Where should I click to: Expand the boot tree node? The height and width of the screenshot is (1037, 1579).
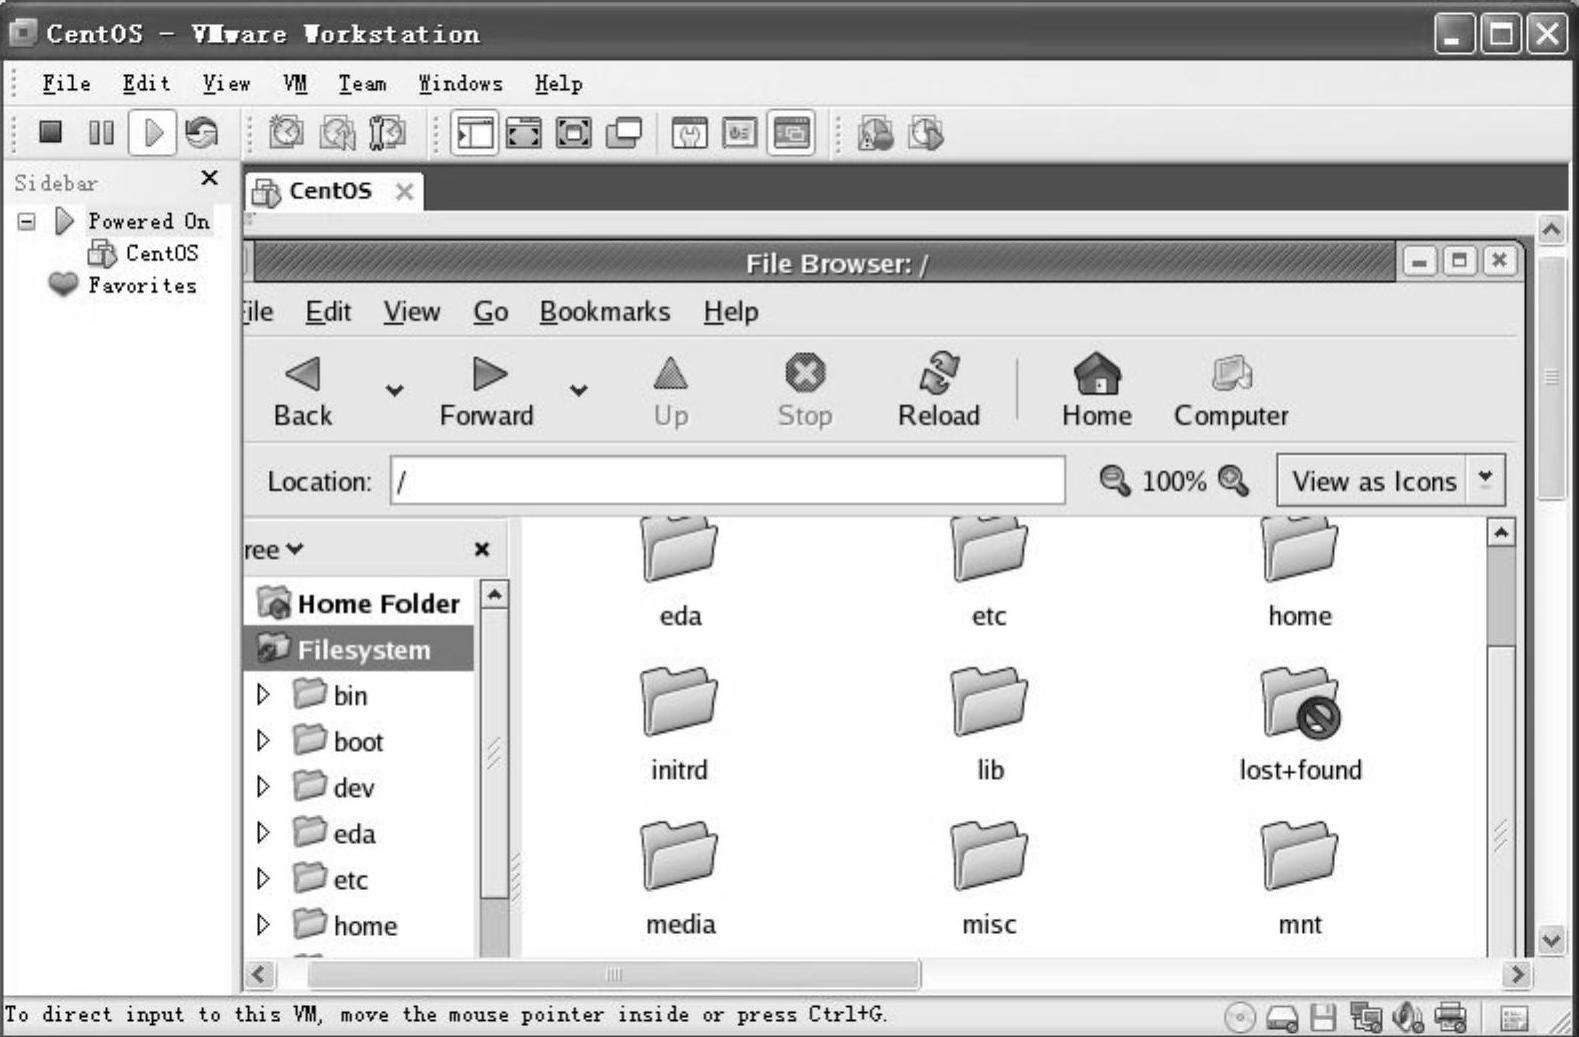tap(263, 740)
